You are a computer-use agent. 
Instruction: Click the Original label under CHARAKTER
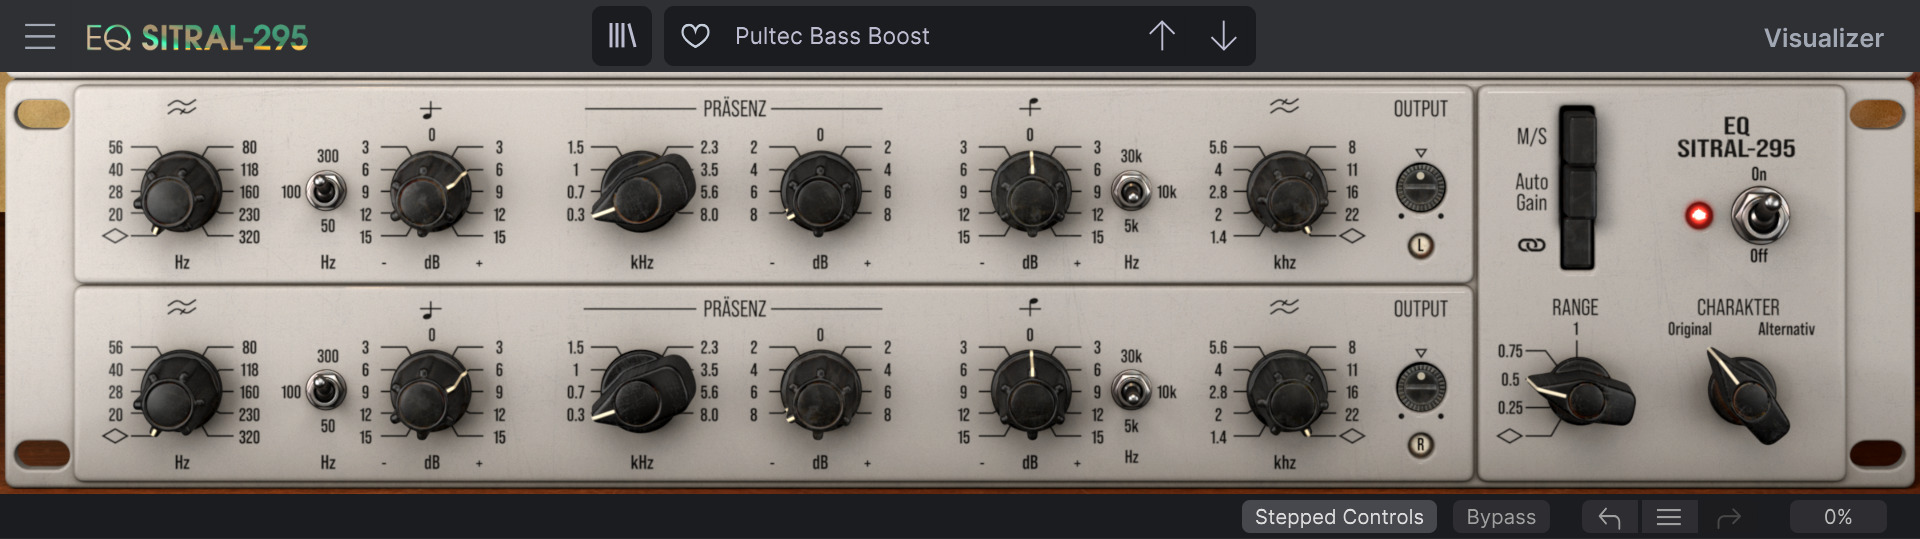pyautogui.click(x=1689, y=329)
